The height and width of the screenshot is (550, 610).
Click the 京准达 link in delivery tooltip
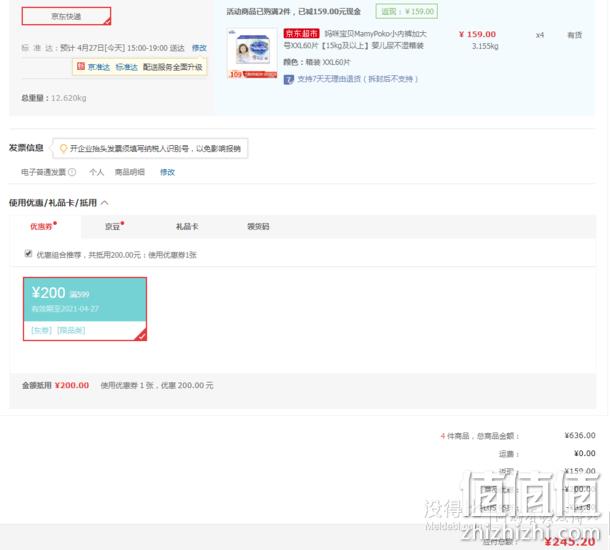tap(99, 67)
